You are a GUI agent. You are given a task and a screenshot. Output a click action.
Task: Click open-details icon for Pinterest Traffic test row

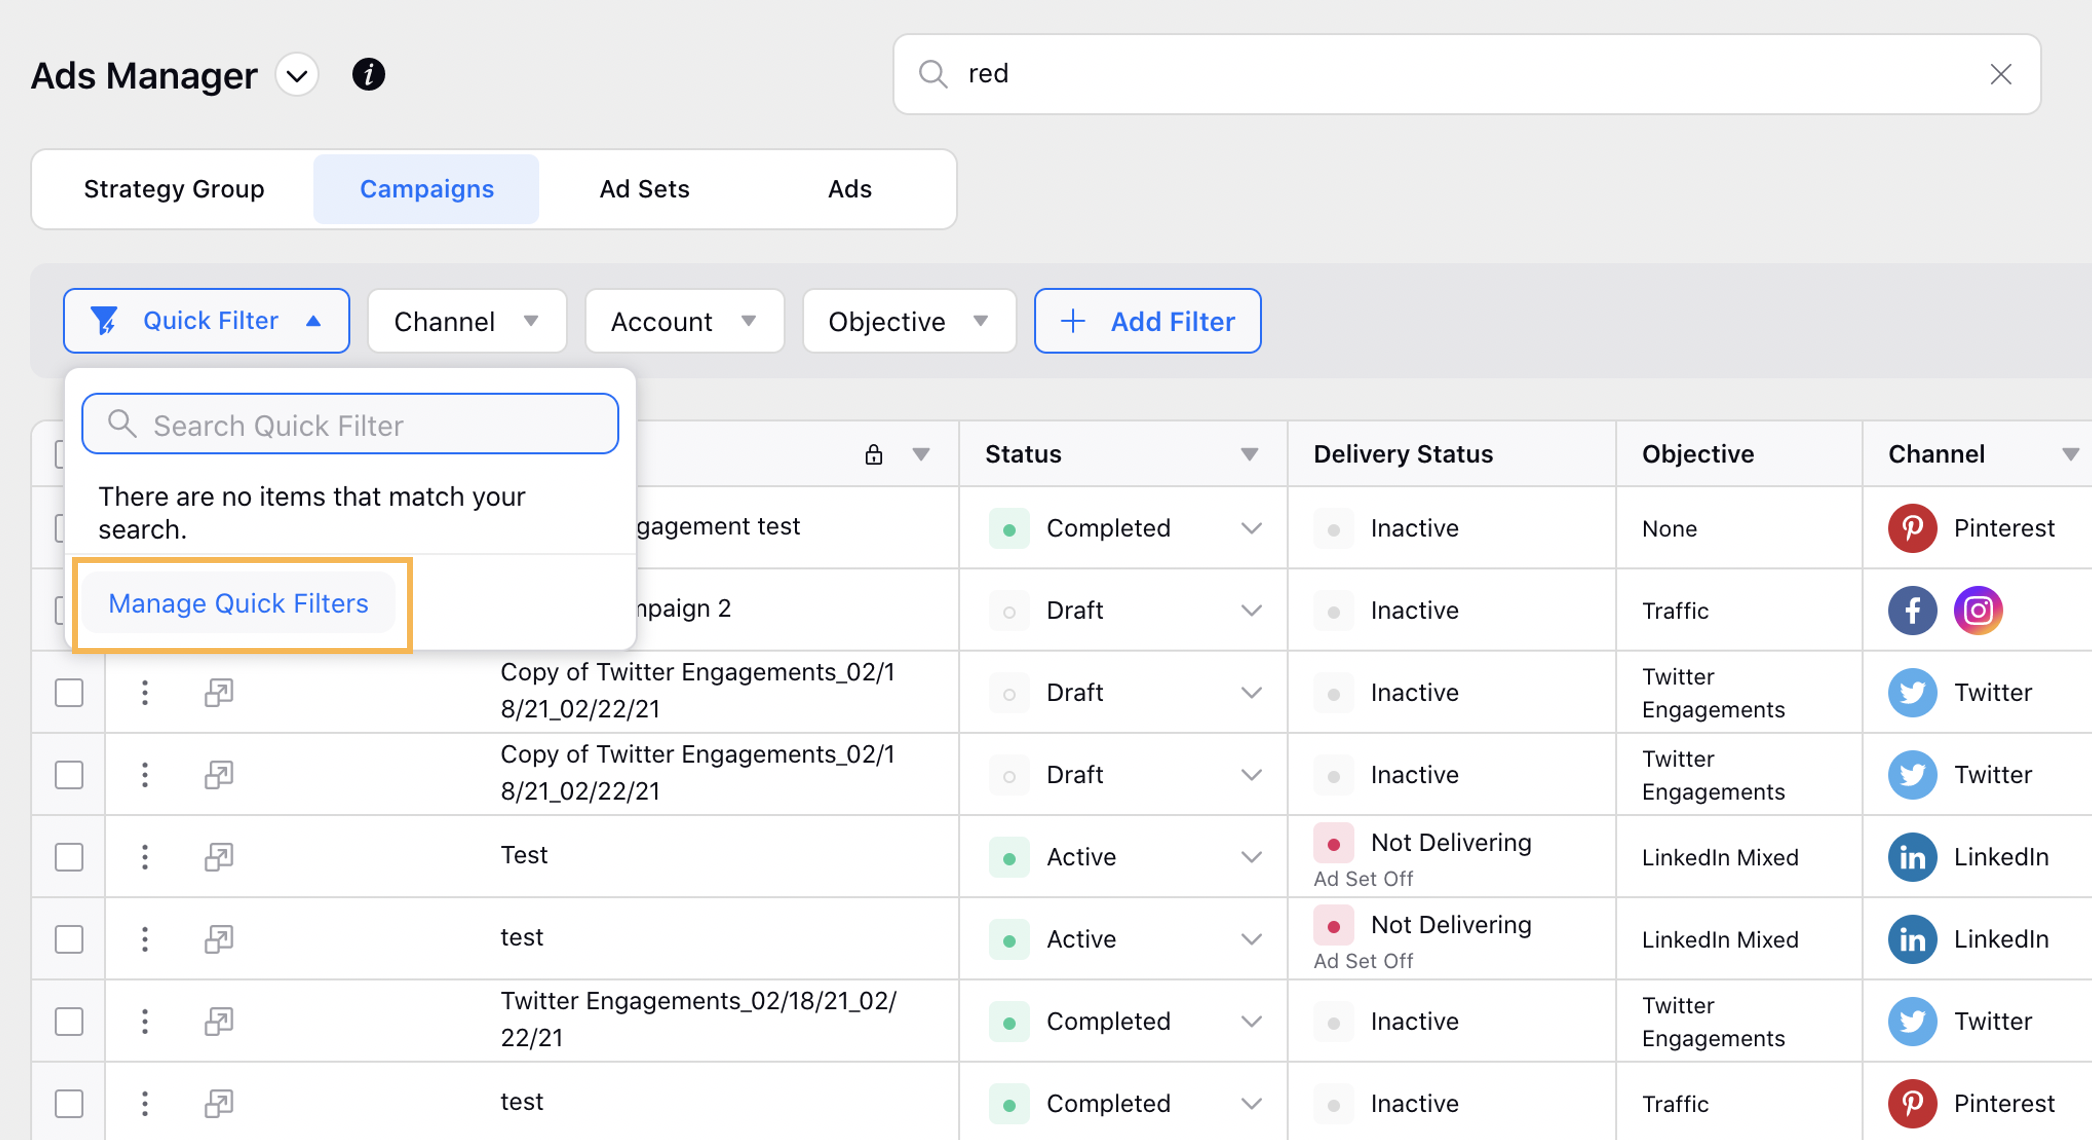point(219,1104)
